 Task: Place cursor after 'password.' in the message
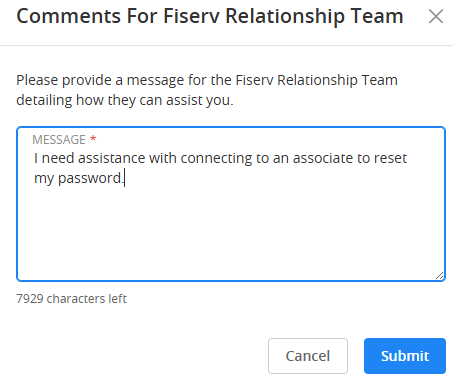click(x=124, y=178)
